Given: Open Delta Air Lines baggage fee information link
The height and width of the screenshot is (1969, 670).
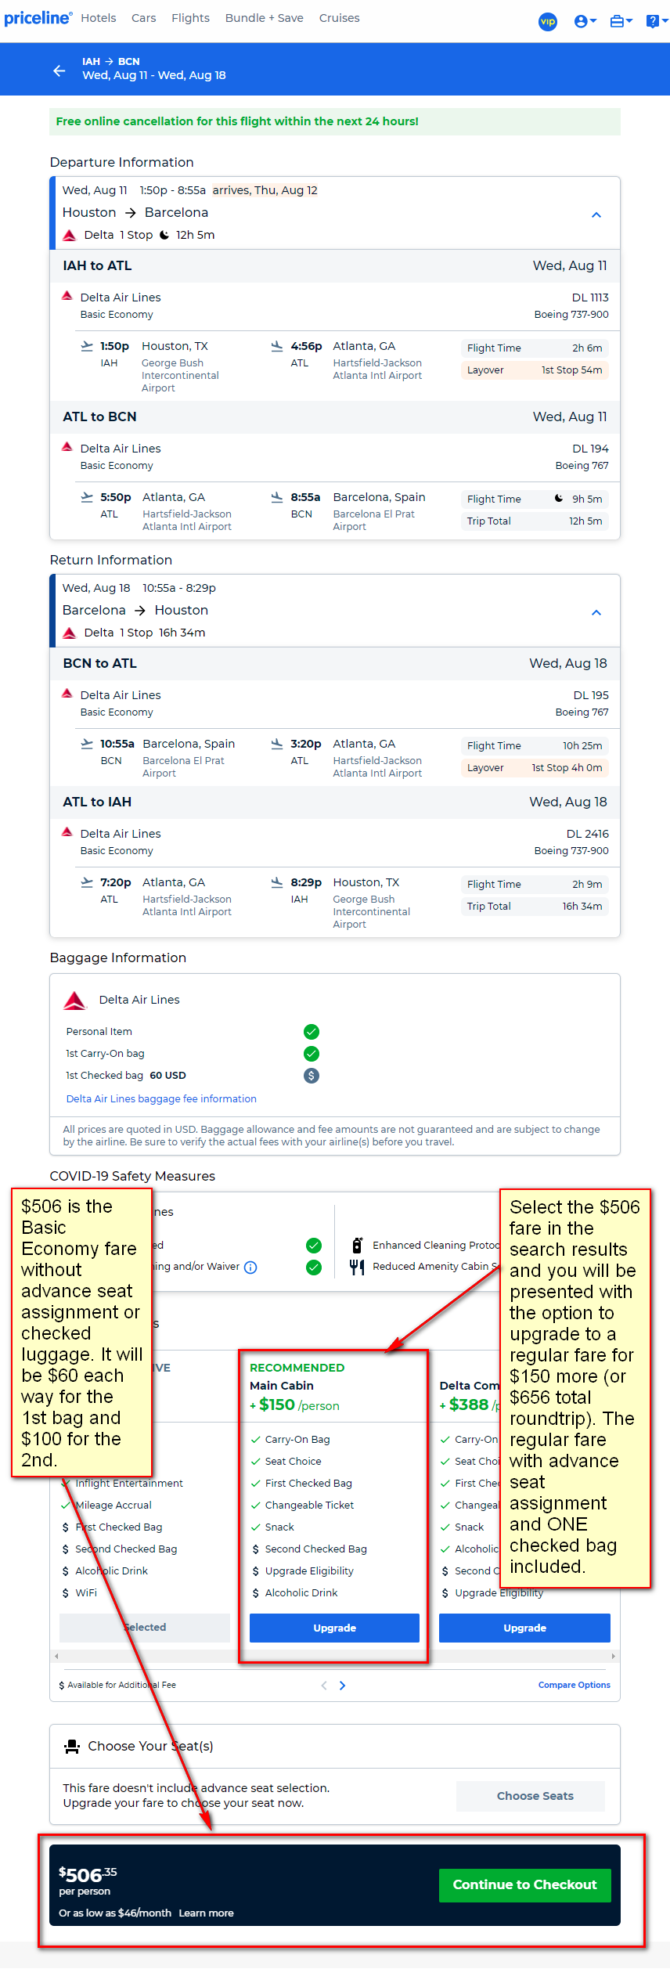Looking at the screenshot, I should pos(161,1098).
